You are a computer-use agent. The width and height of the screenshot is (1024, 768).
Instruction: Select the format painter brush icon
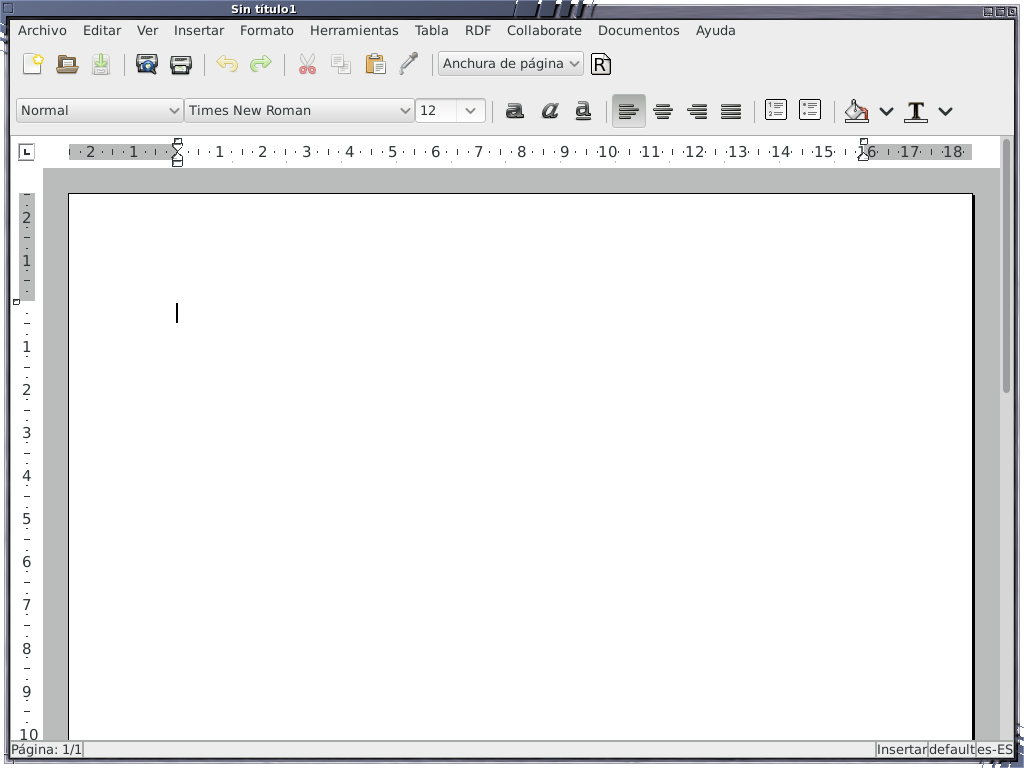tap(409, 65)
